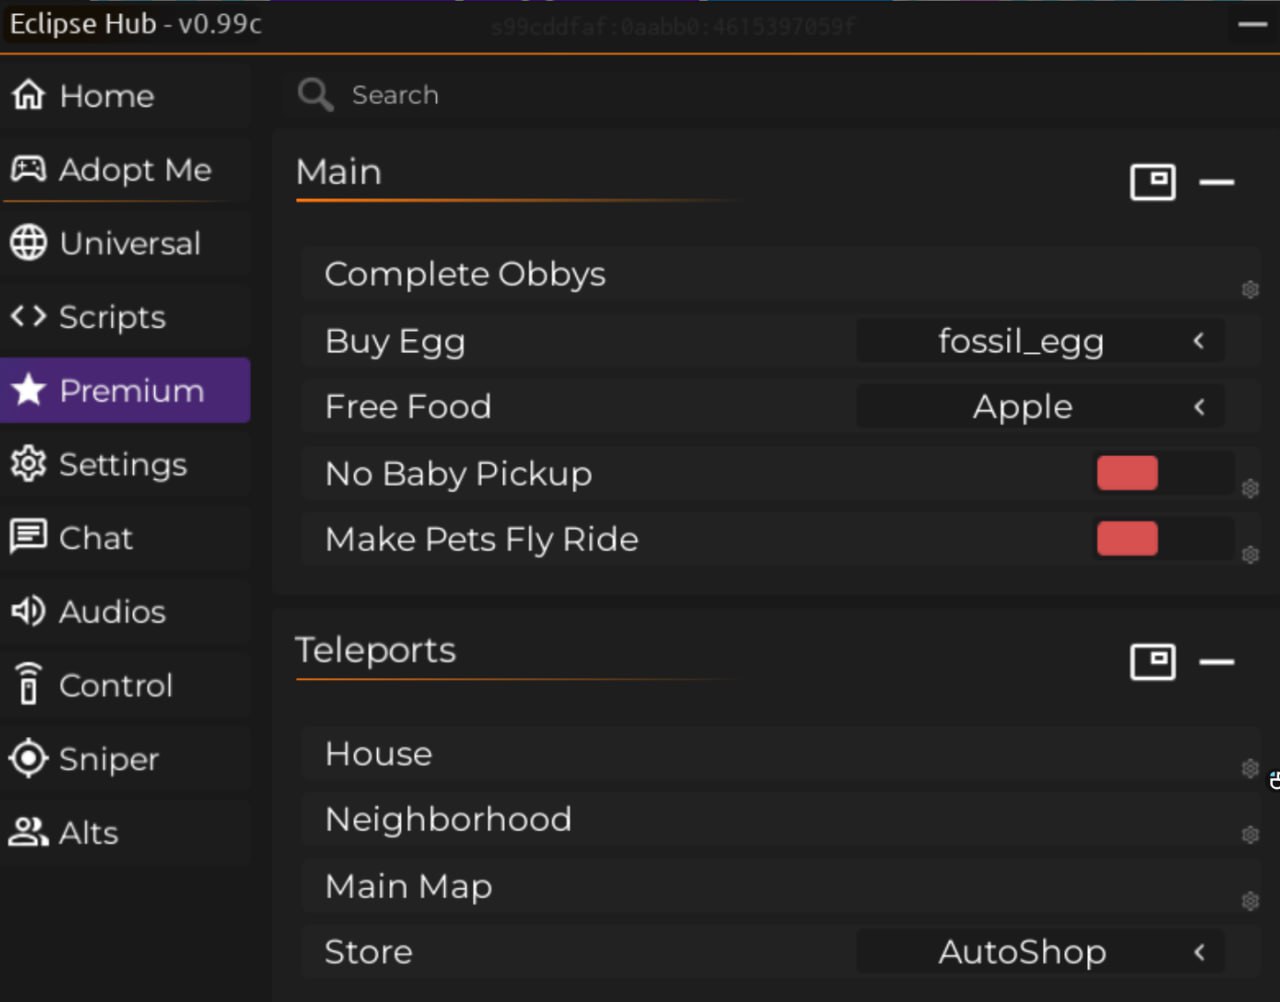Open the Sniper tab
The image size is (1280, 1002).
pyautogui.click(x=125, y=758)
